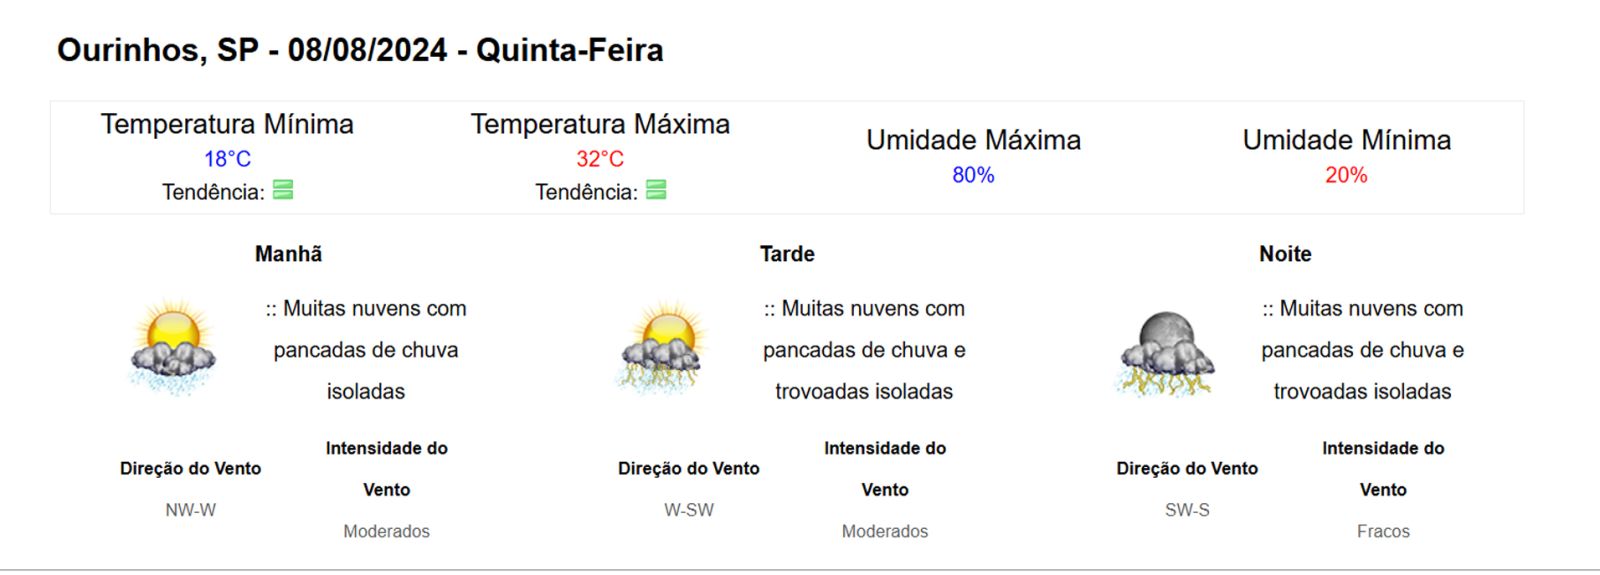Image resolution: width=1600 pixels, height=575 pixels.
Task: Select the Noite period heading
Action: (x=1285, y=254)
